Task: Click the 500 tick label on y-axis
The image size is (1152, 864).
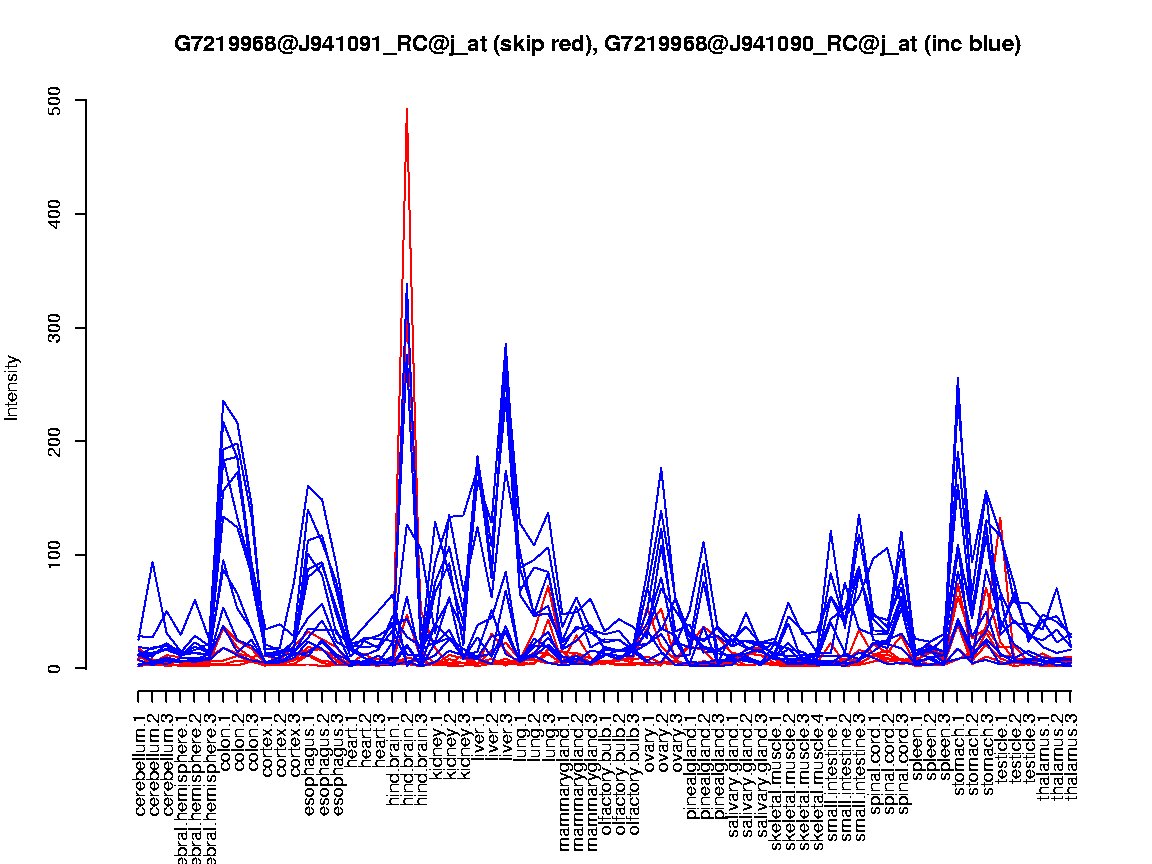Action: (x=54, y=101)
